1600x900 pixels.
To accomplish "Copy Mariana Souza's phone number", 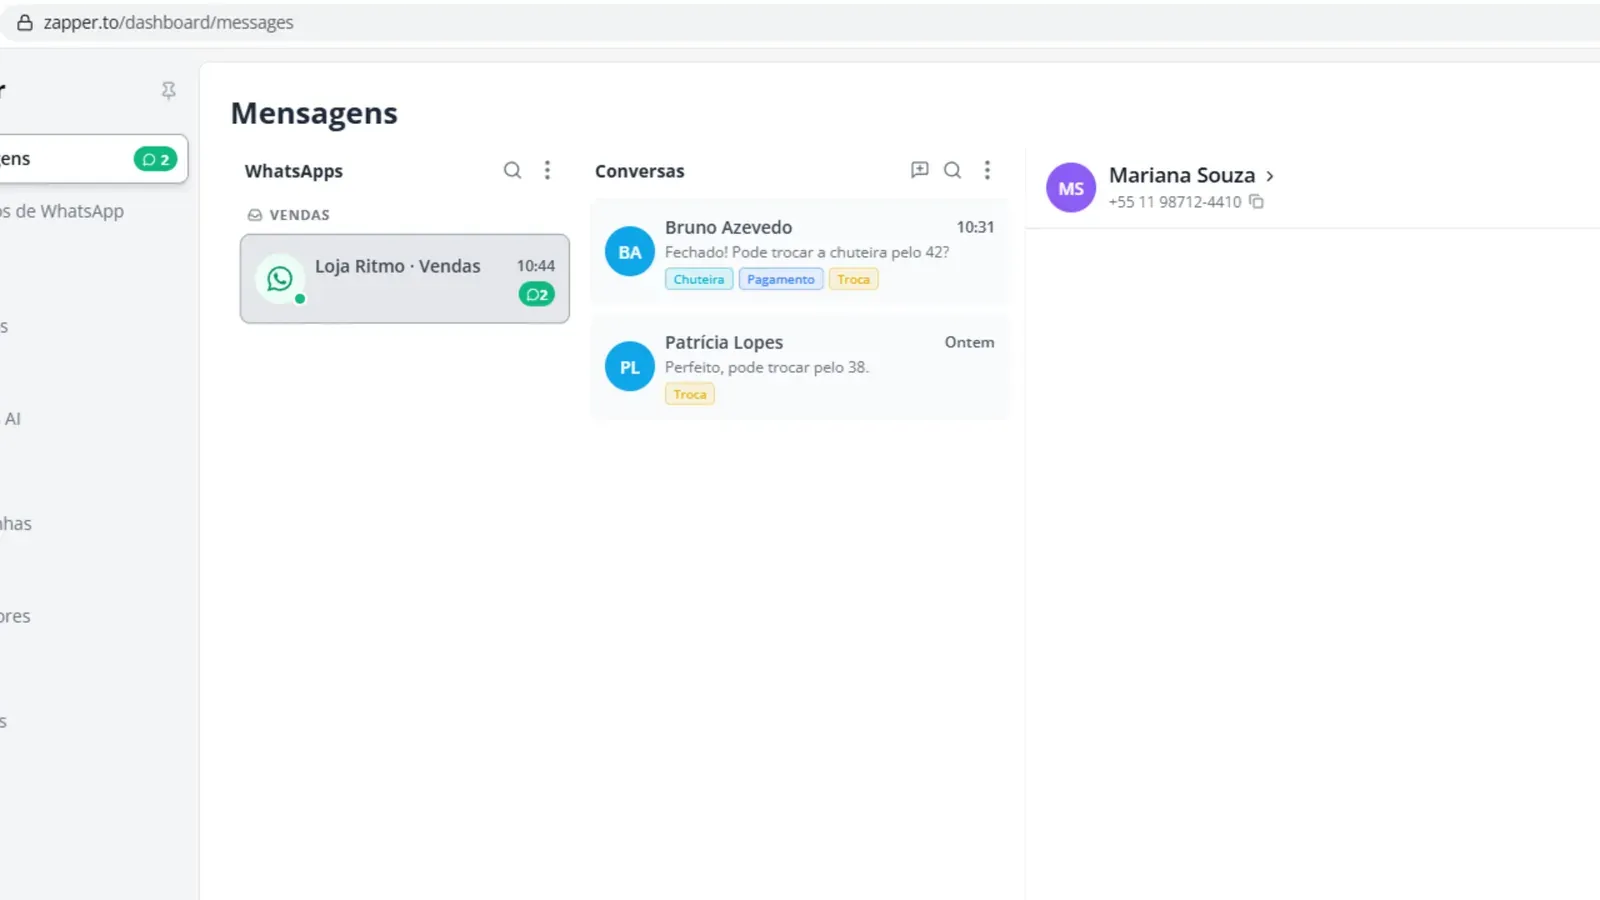I will [x=1257, y=202].
